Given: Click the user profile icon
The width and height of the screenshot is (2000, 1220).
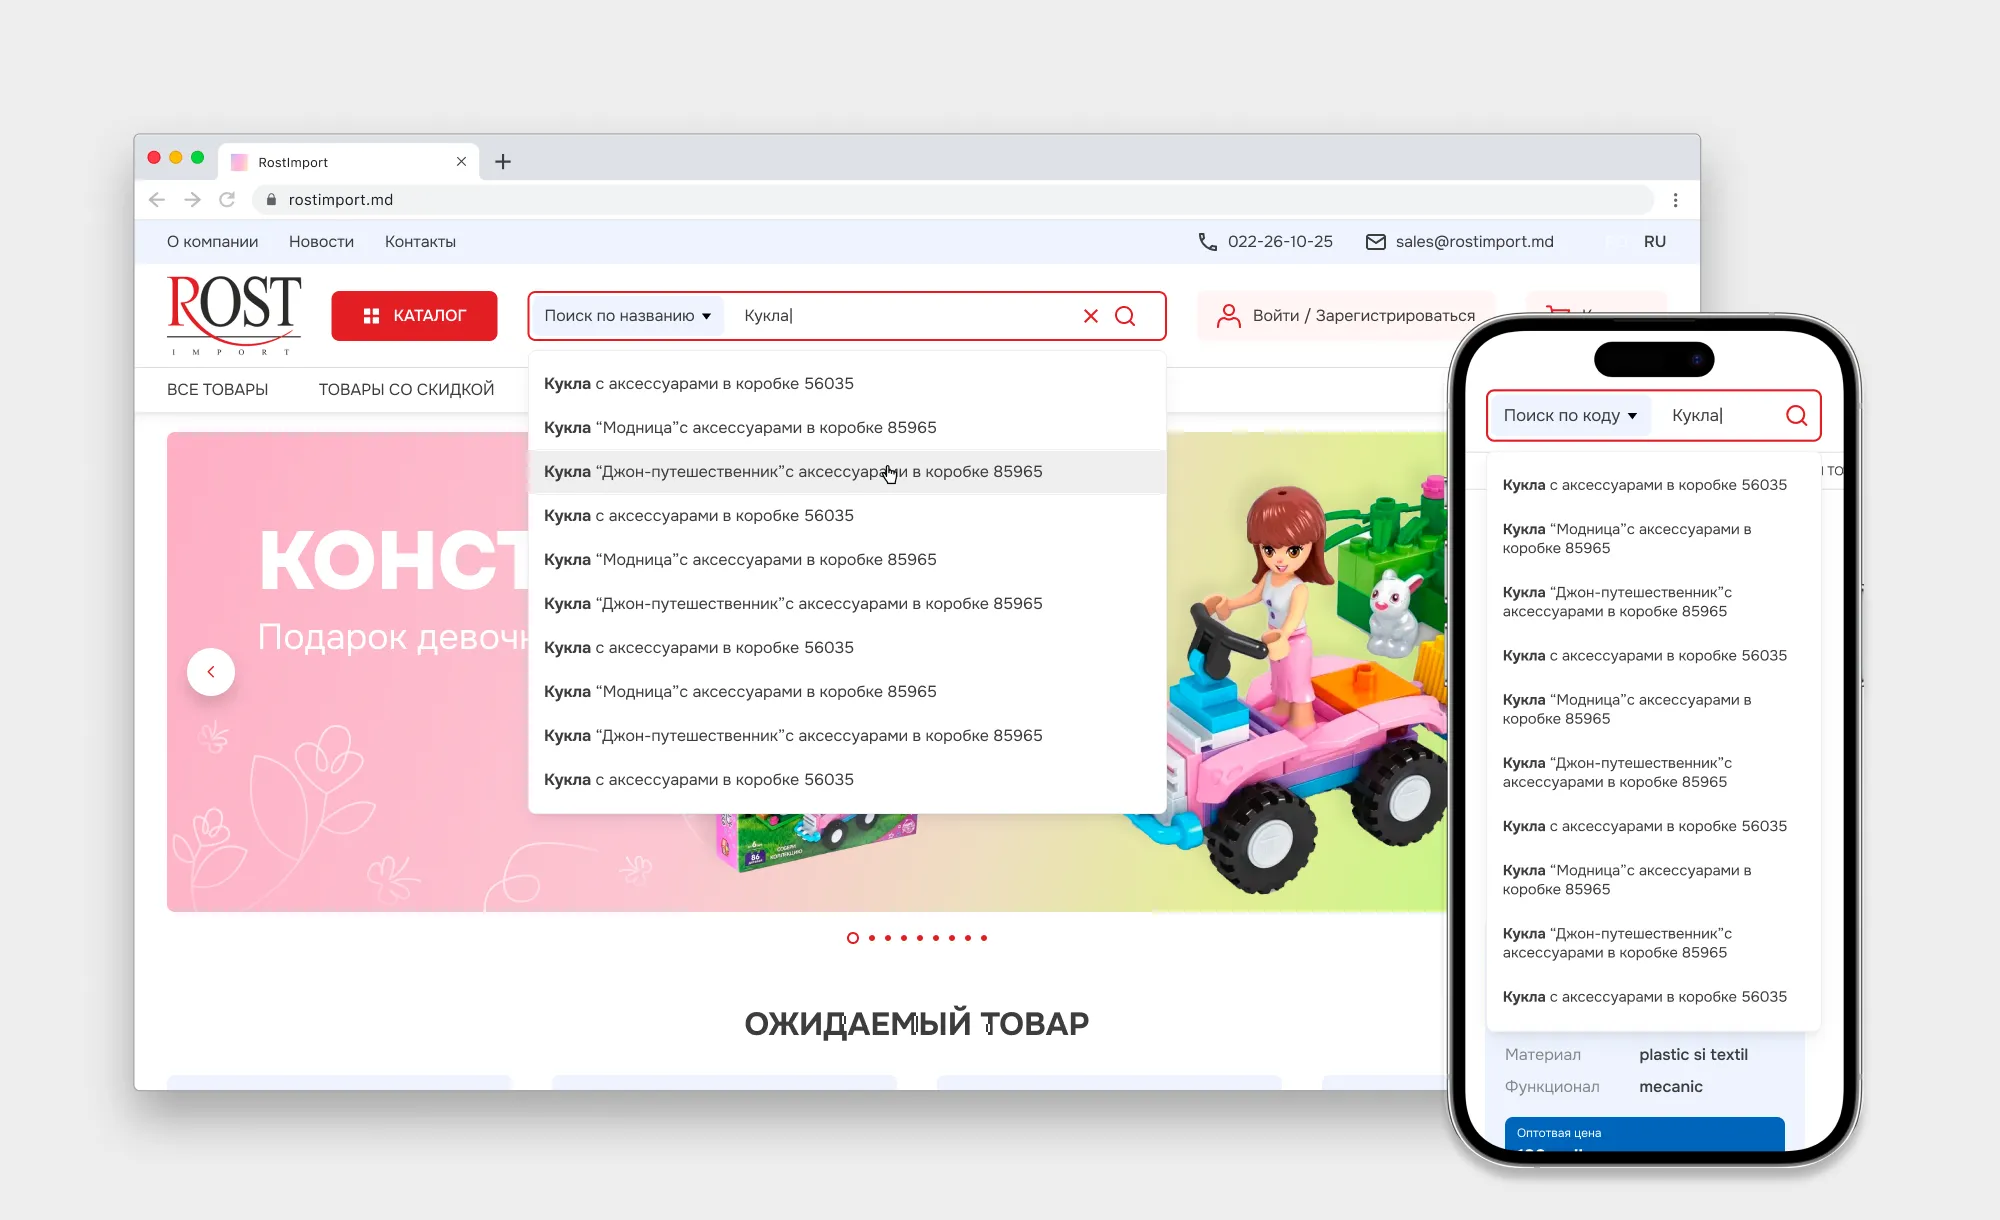Looking at the screenshot, I should 1228,316.
